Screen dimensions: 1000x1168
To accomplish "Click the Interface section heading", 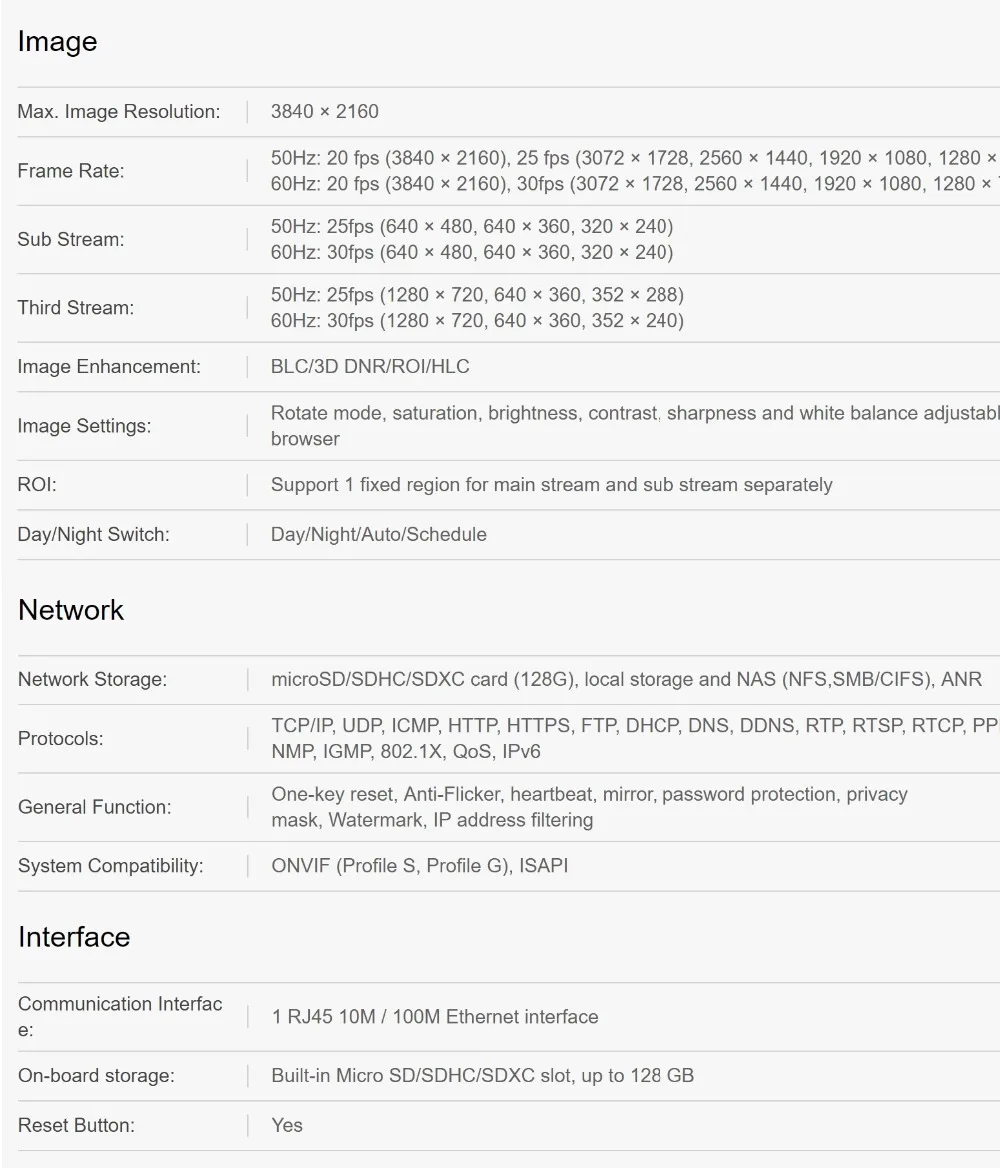I will click(x=74, y=937).
